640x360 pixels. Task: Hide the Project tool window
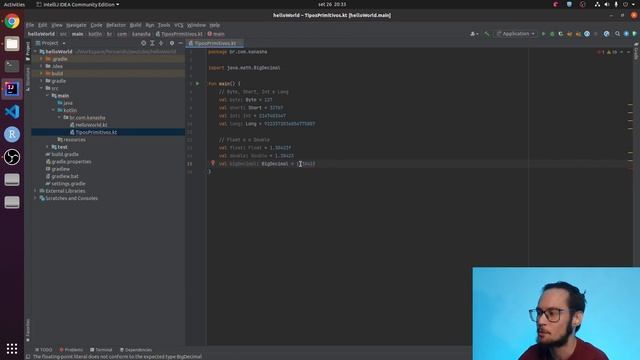(x=180, y=43)
